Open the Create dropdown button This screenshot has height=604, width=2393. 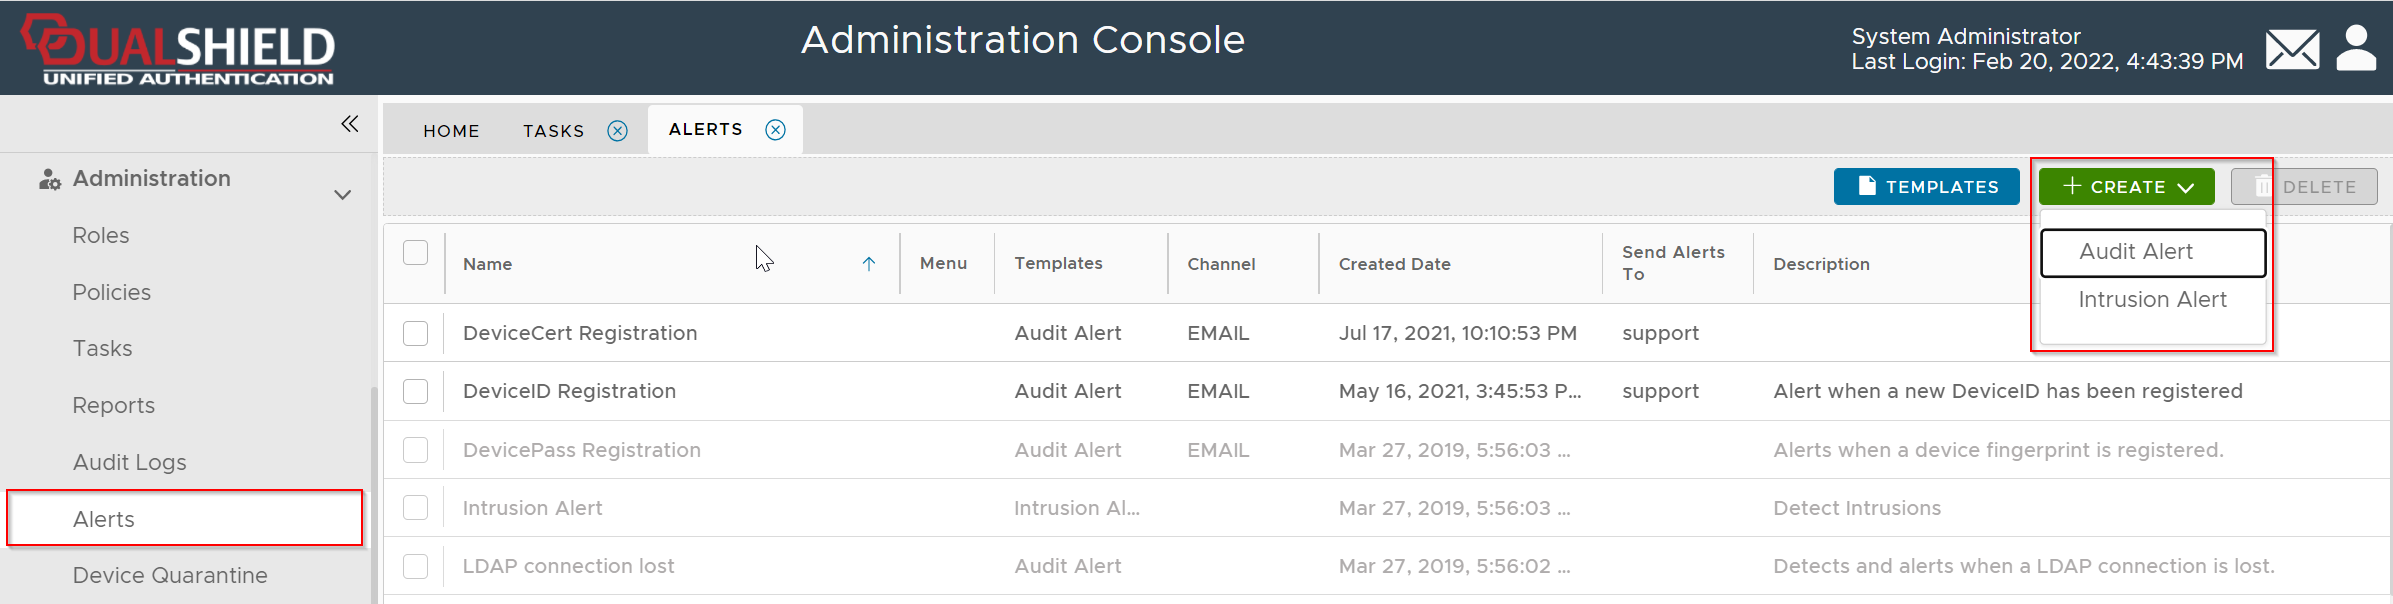2126,187
